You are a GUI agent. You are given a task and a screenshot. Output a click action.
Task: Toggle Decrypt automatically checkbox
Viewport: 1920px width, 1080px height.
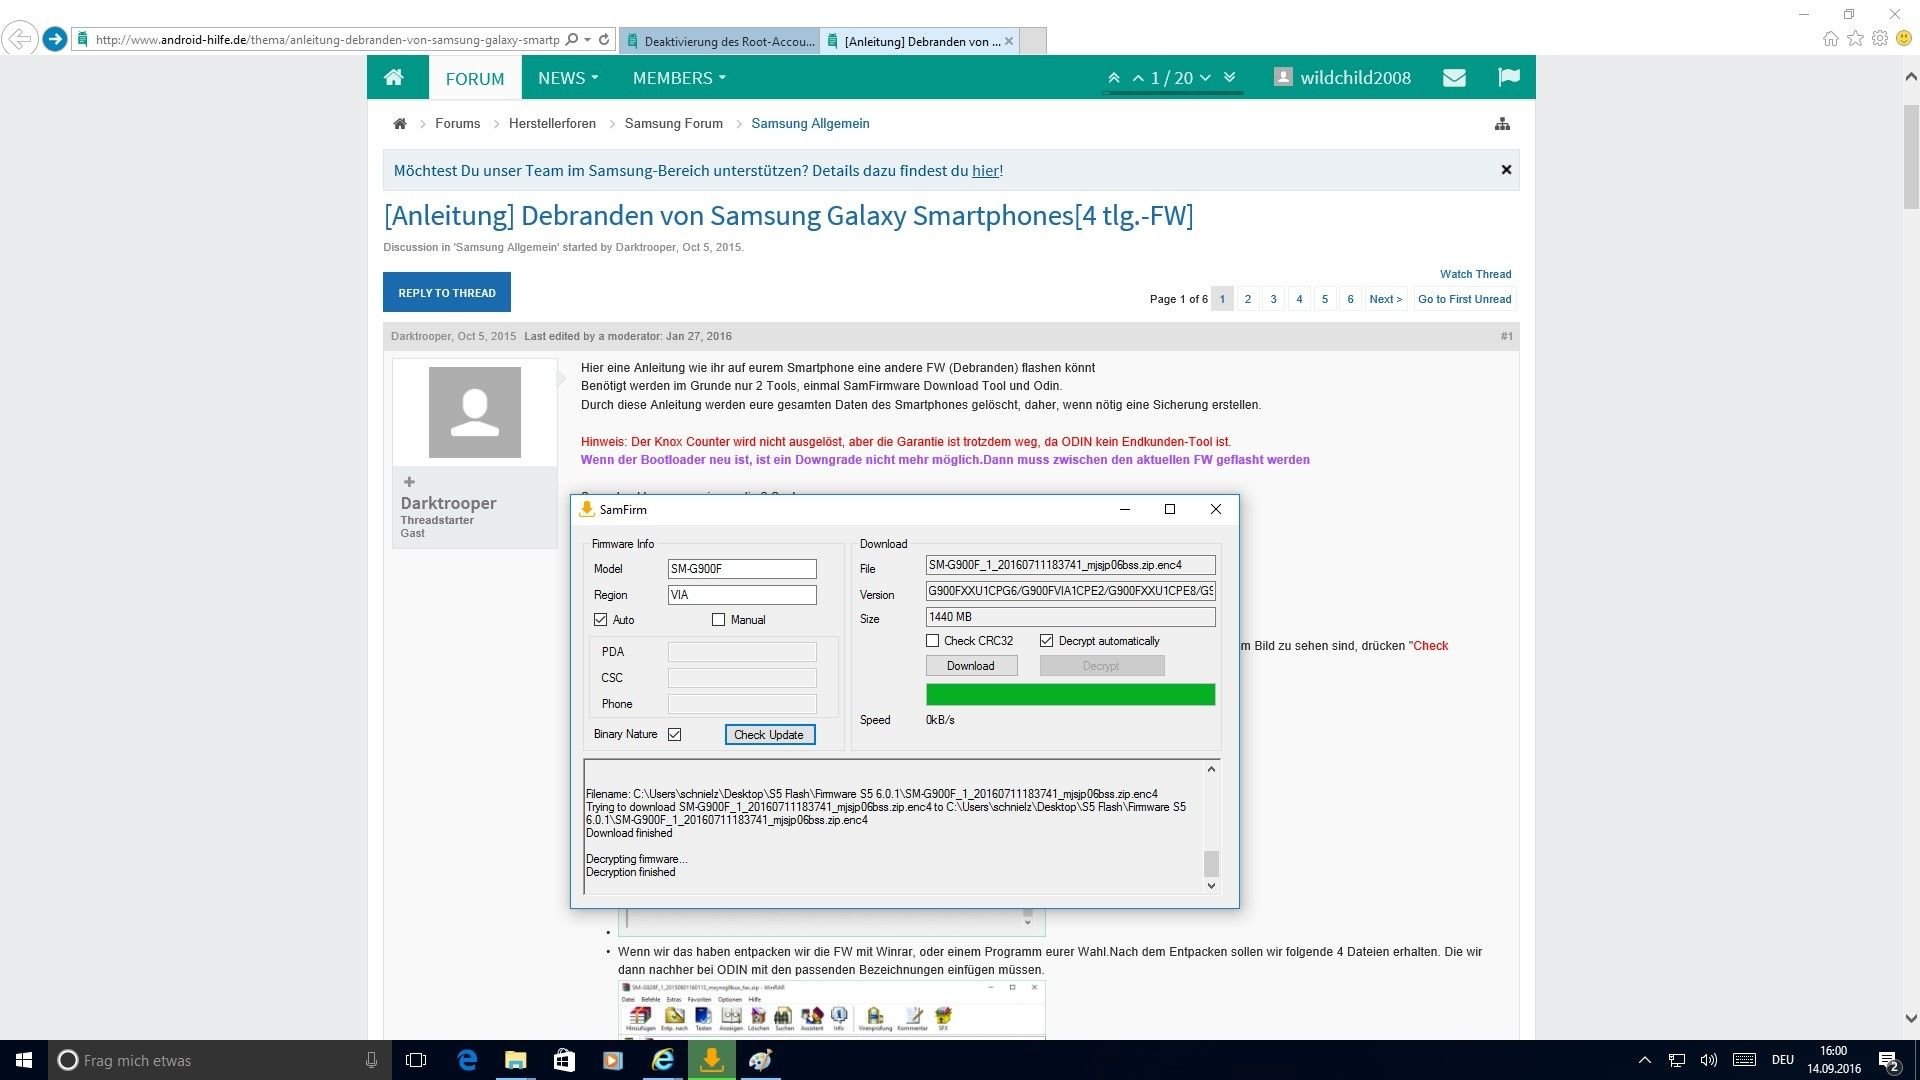[1047, 641]
